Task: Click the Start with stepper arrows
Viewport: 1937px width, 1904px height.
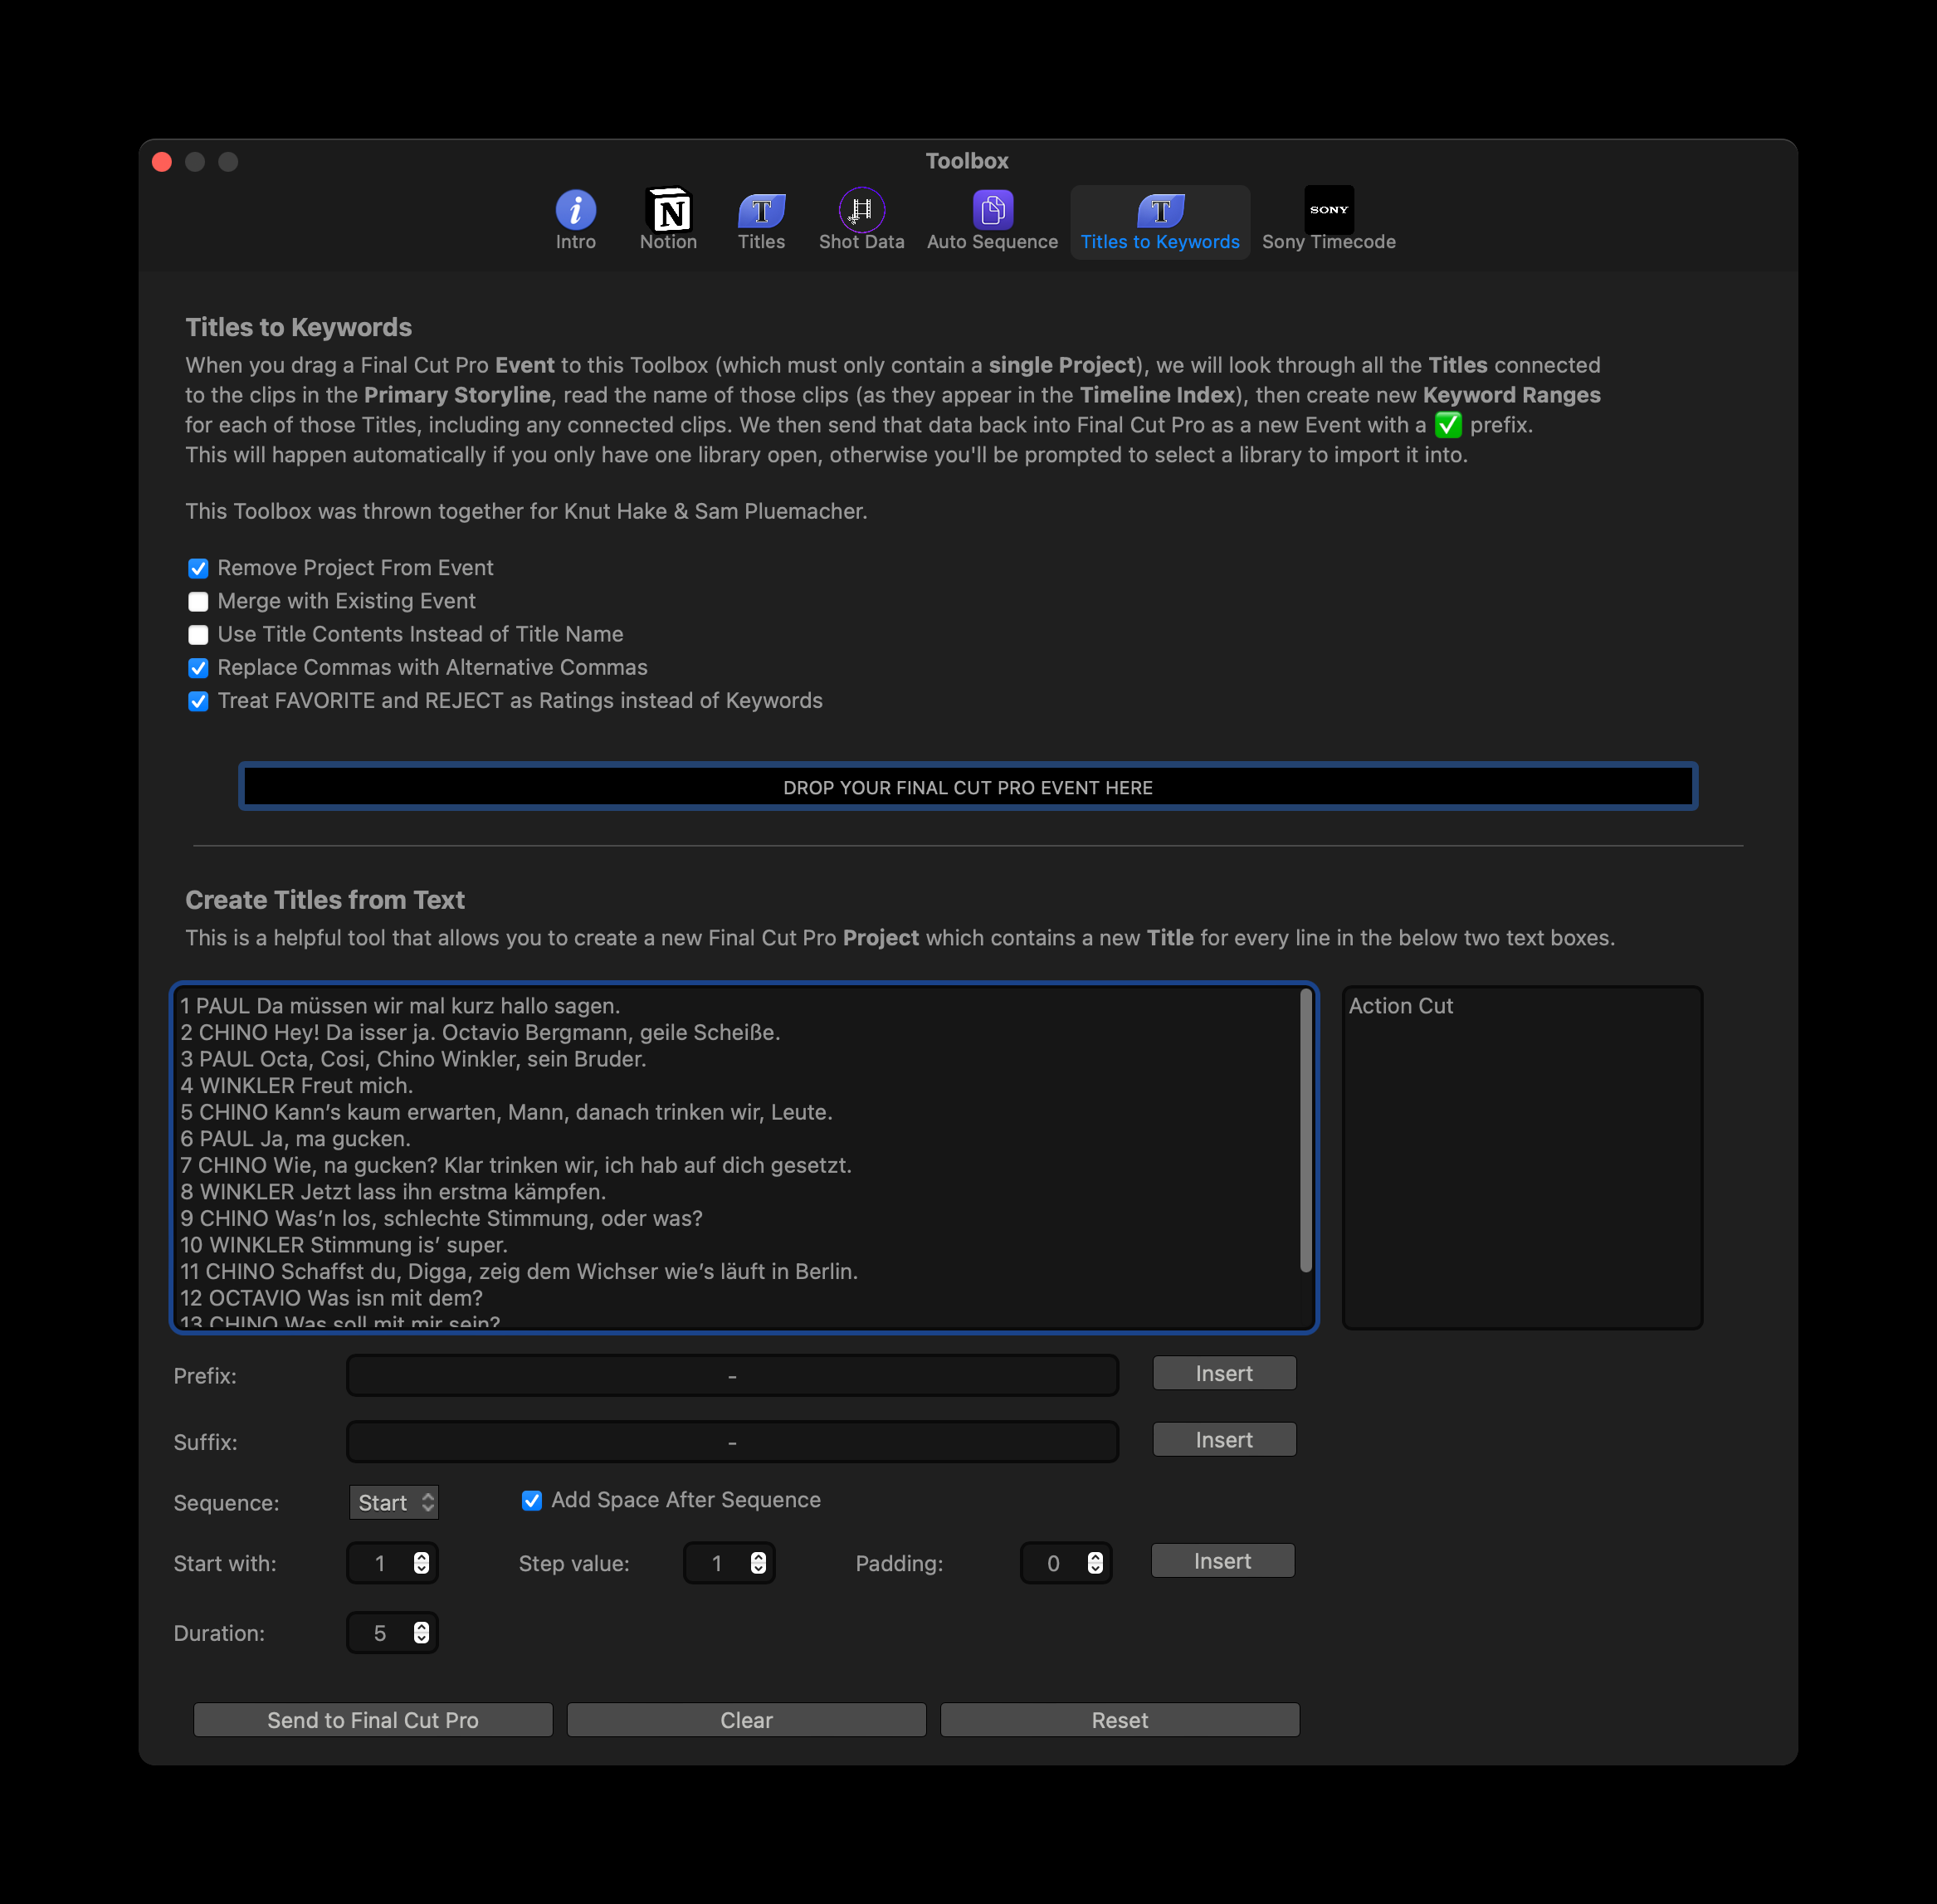Action: [421, 1563]
